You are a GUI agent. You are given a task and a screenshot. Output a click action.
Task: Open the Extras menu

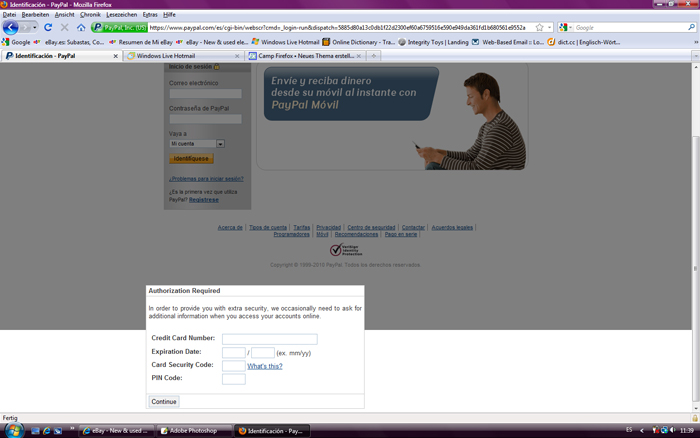150,15
